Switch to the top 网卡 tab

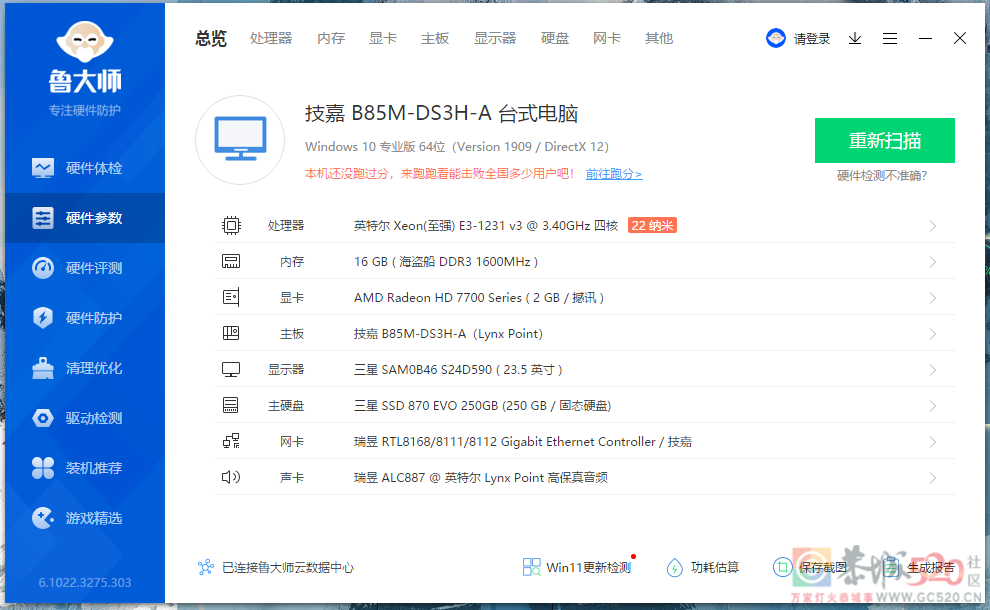(x=607, y=39)
